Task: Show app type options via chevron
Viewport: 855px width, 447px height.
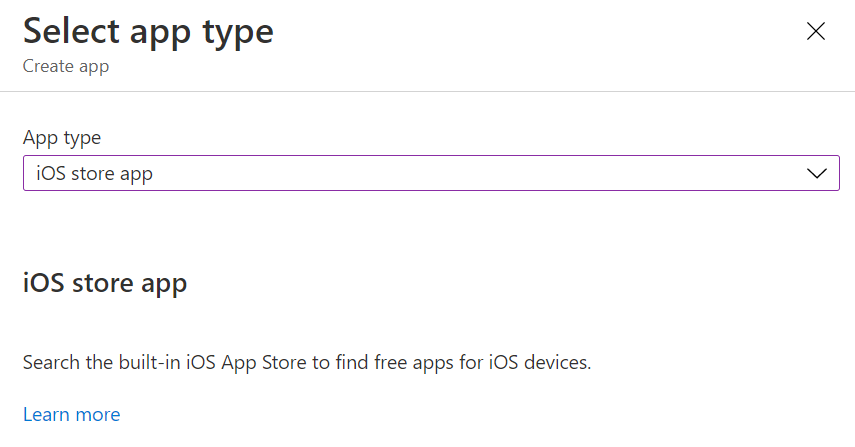Action: (x=816, y=173)
